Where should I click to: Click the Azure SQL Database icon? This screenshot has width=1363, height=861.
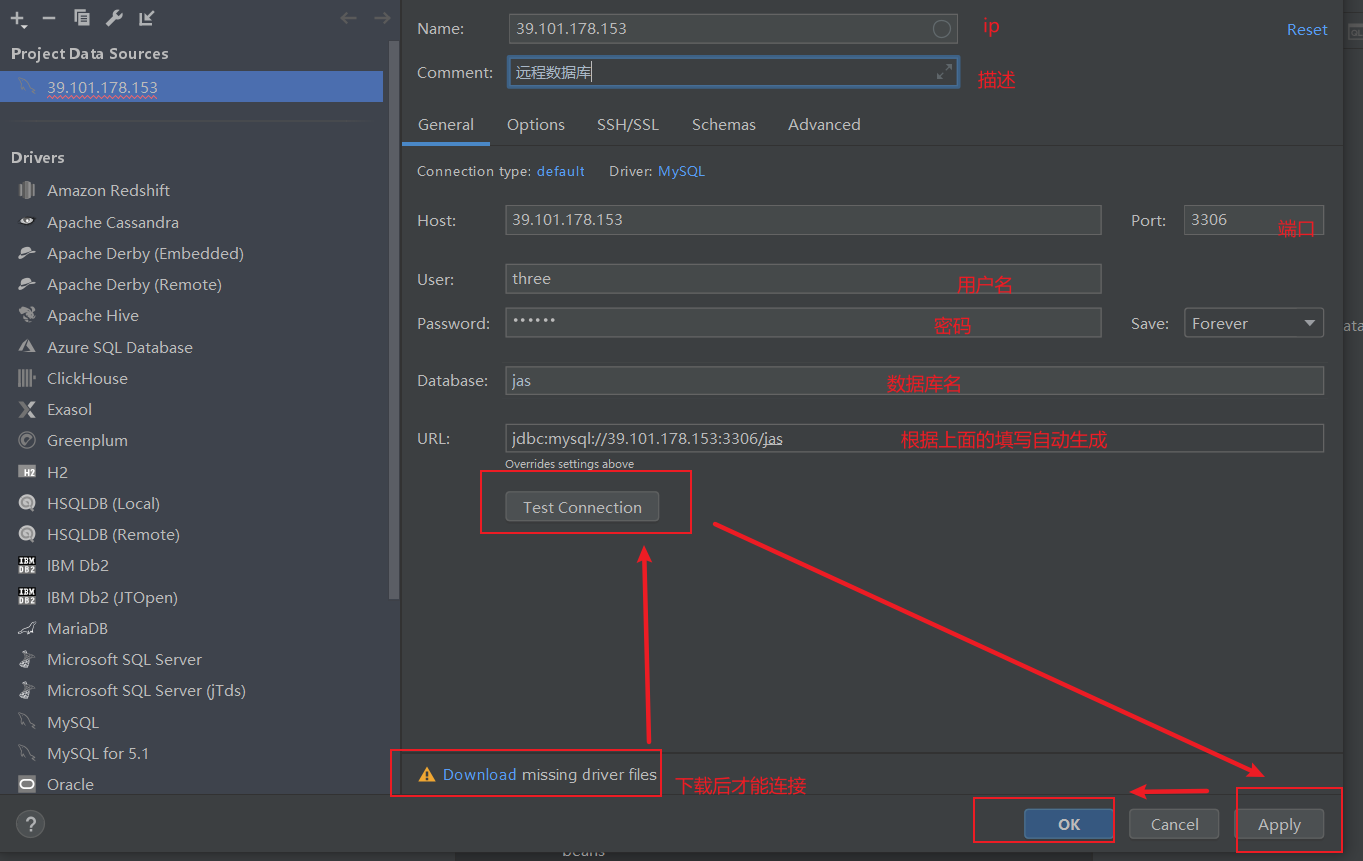pyautogui.click(x=27, y=347)
